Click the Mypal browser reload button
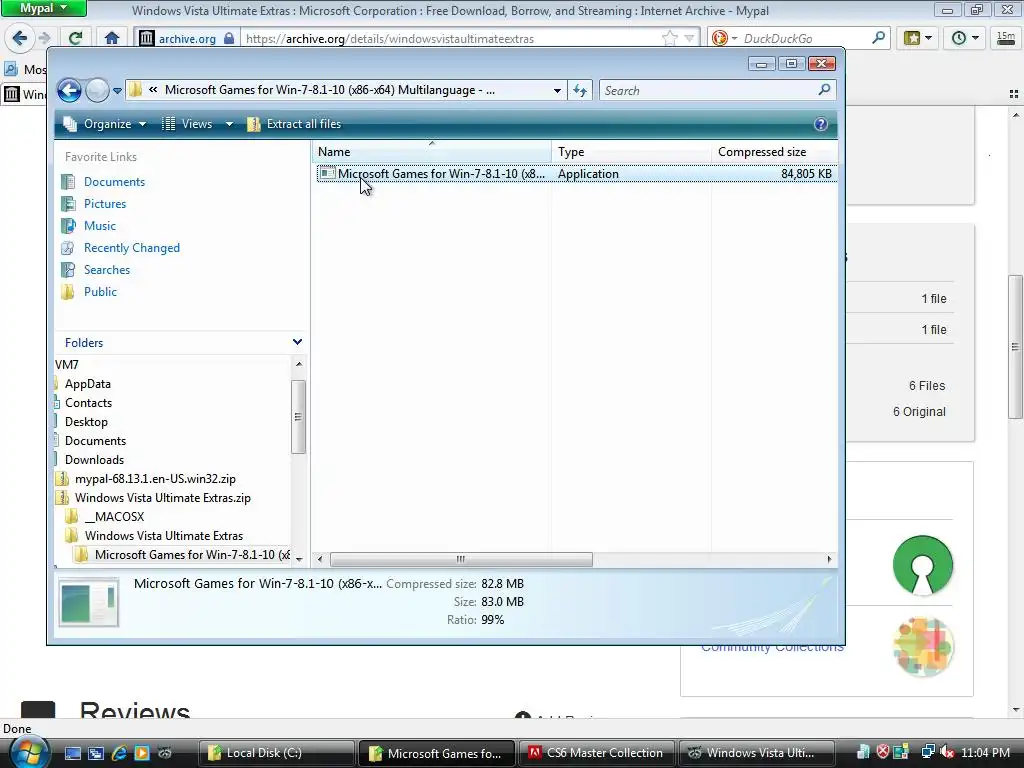This screenshot has height=768, width=1024. pyautogui.click(x=75, y=38)
